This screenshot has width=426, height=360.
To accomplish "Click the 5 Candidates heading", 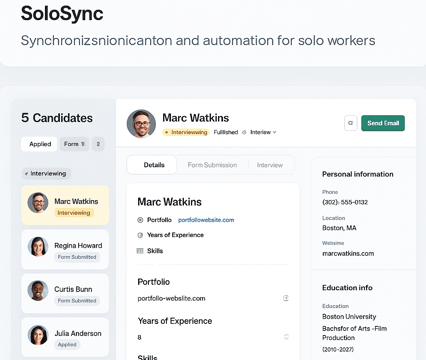I will point(57,118).
